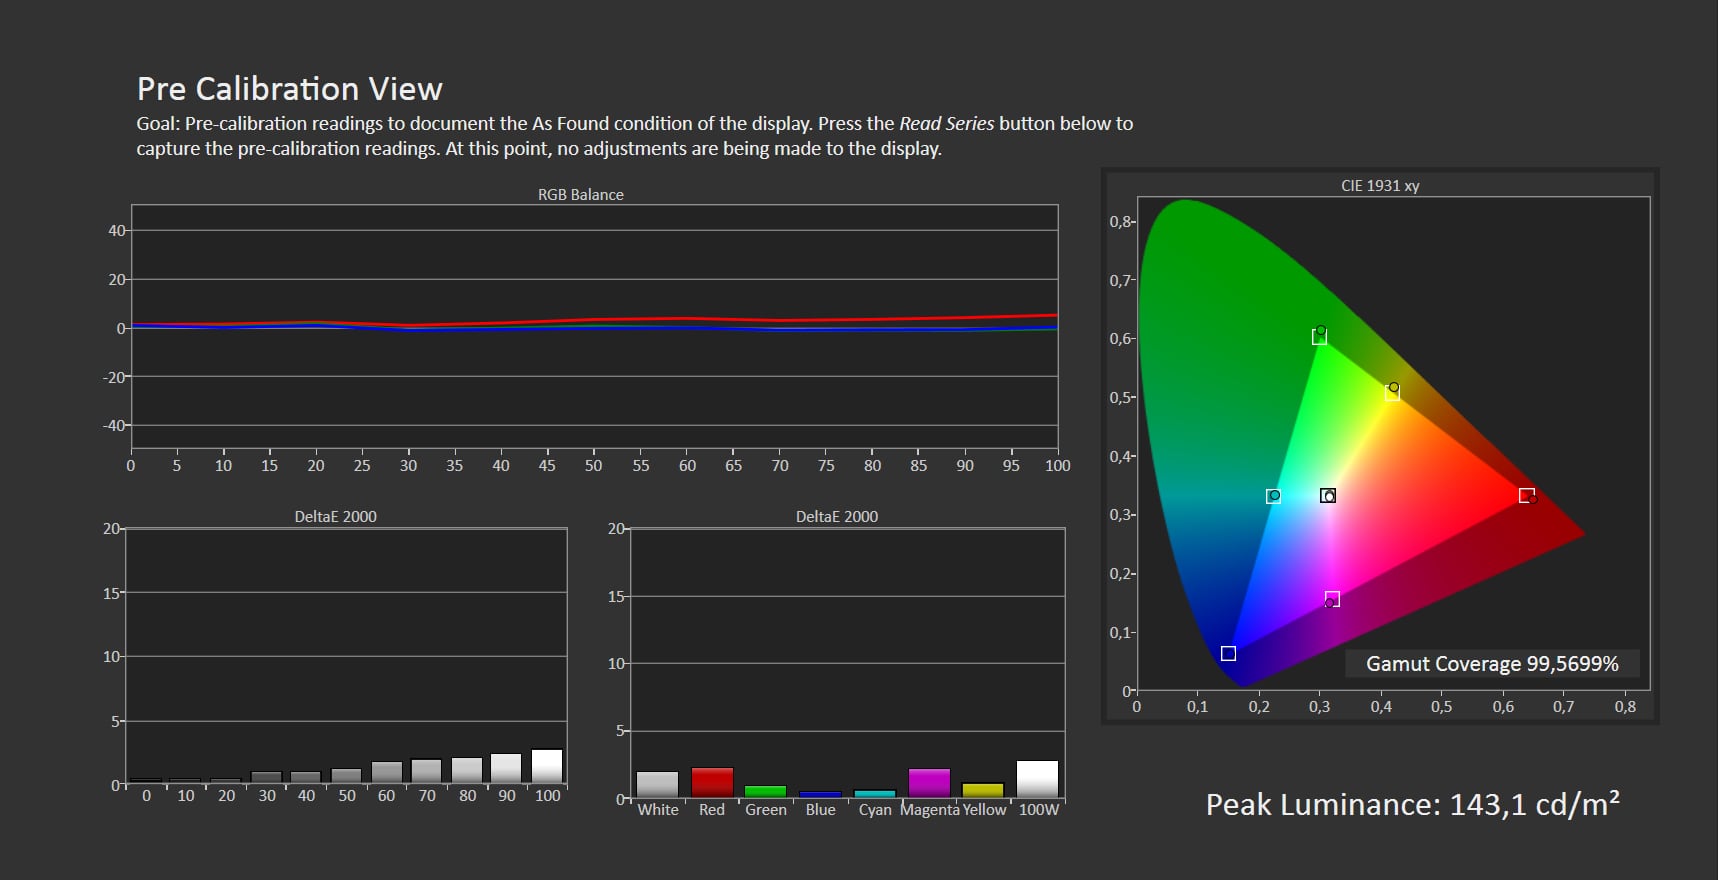
Task: Click the Red bar in color DeltaE chart
Action: click(x=712, y=782)
